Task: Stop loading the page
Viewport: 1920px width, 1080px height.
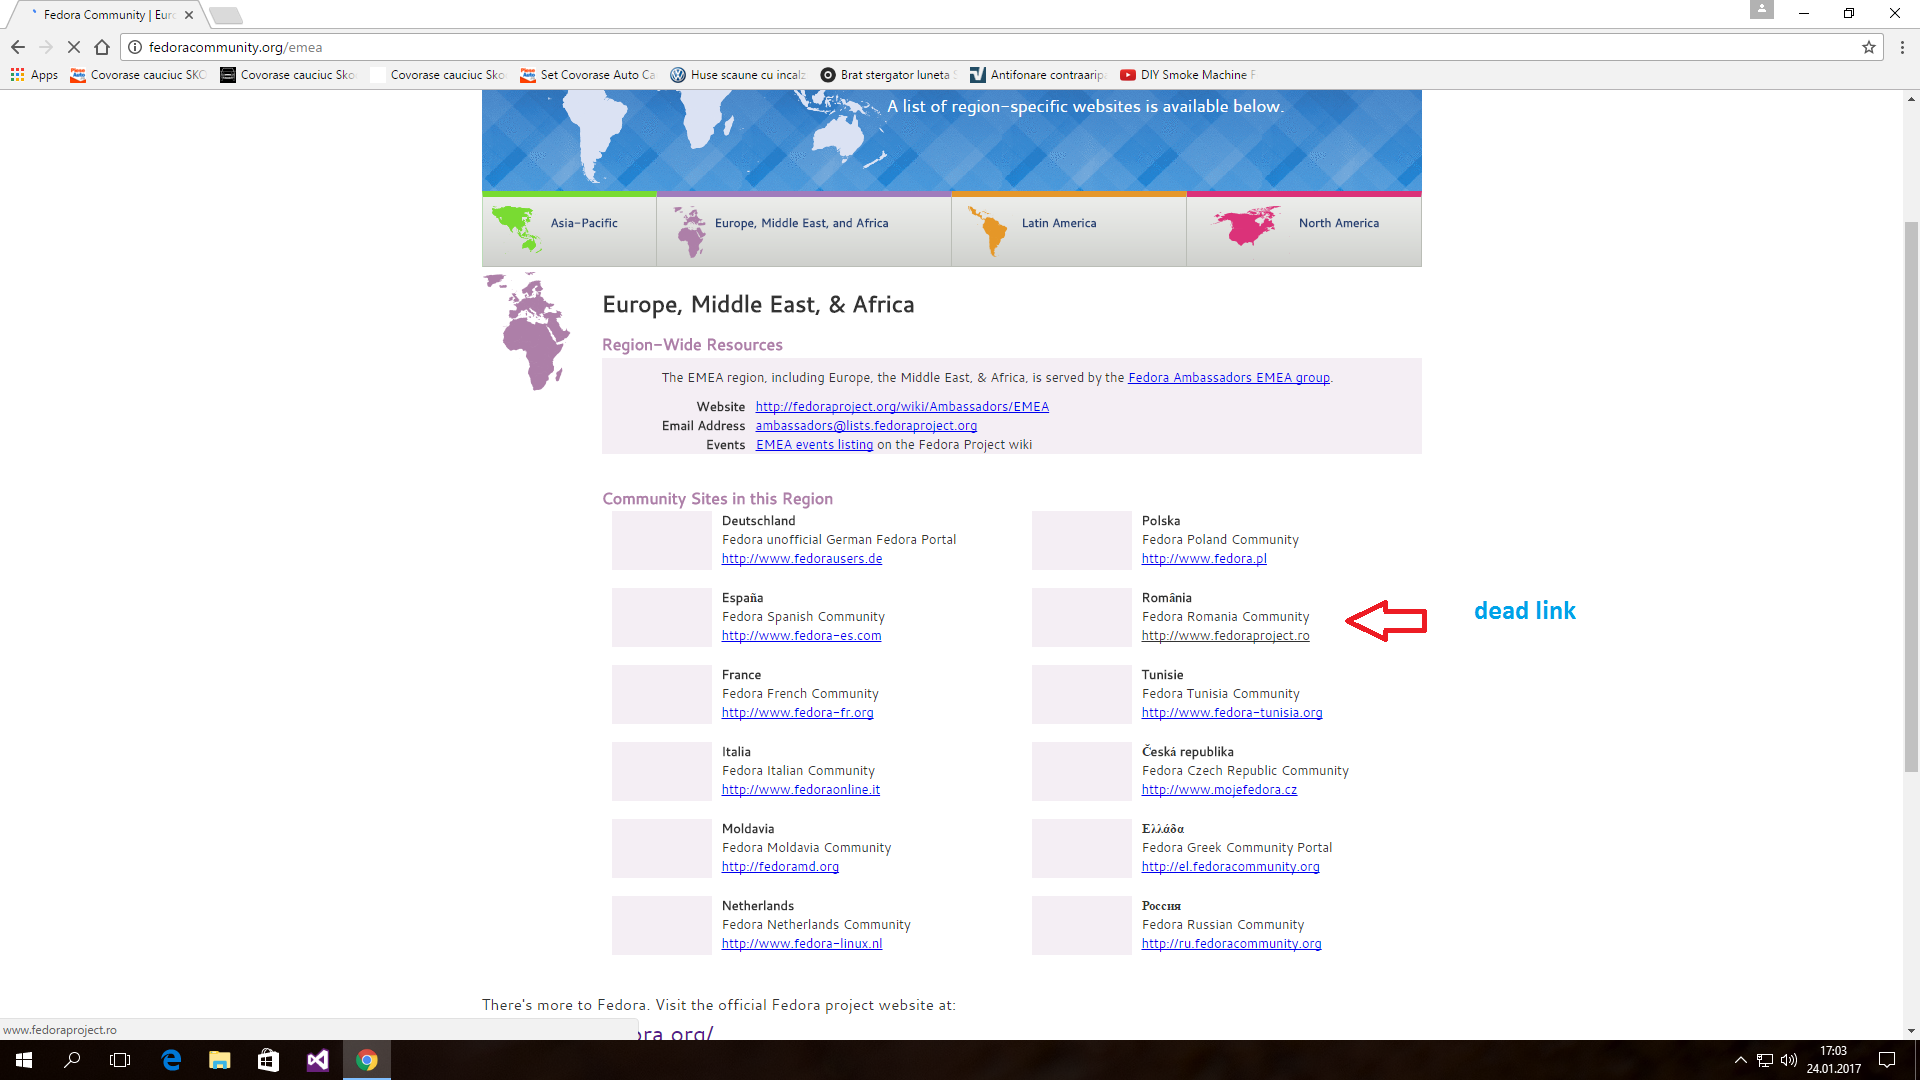Action: tap(74, 47)
